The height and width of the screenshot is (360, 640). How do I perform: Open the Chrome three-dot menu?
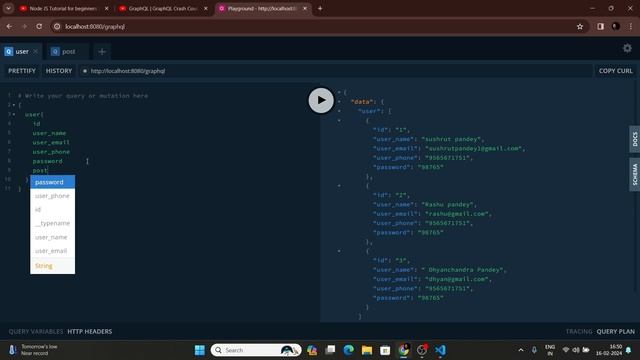click(x=631, y=27)
